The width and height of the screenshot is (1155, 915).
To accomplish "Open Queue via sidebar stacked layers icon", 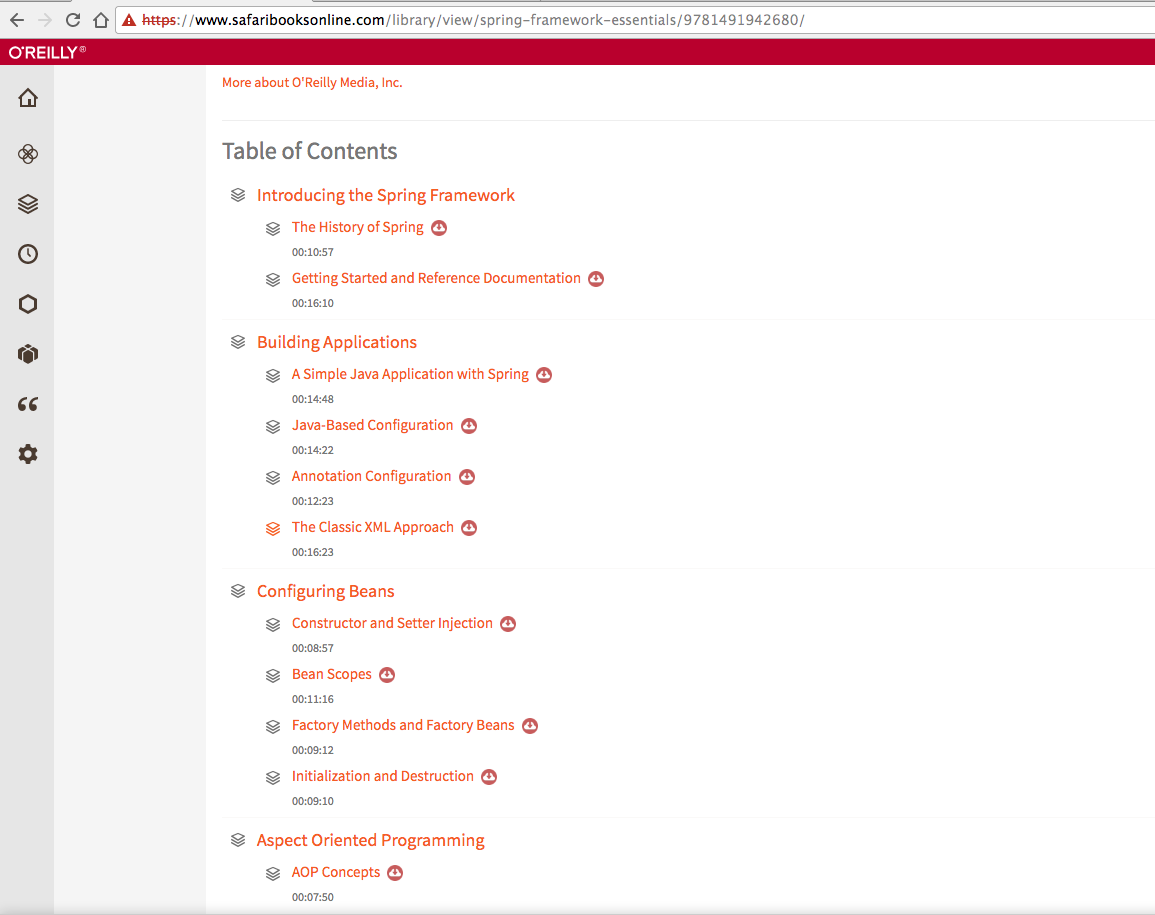I will 28,204.
